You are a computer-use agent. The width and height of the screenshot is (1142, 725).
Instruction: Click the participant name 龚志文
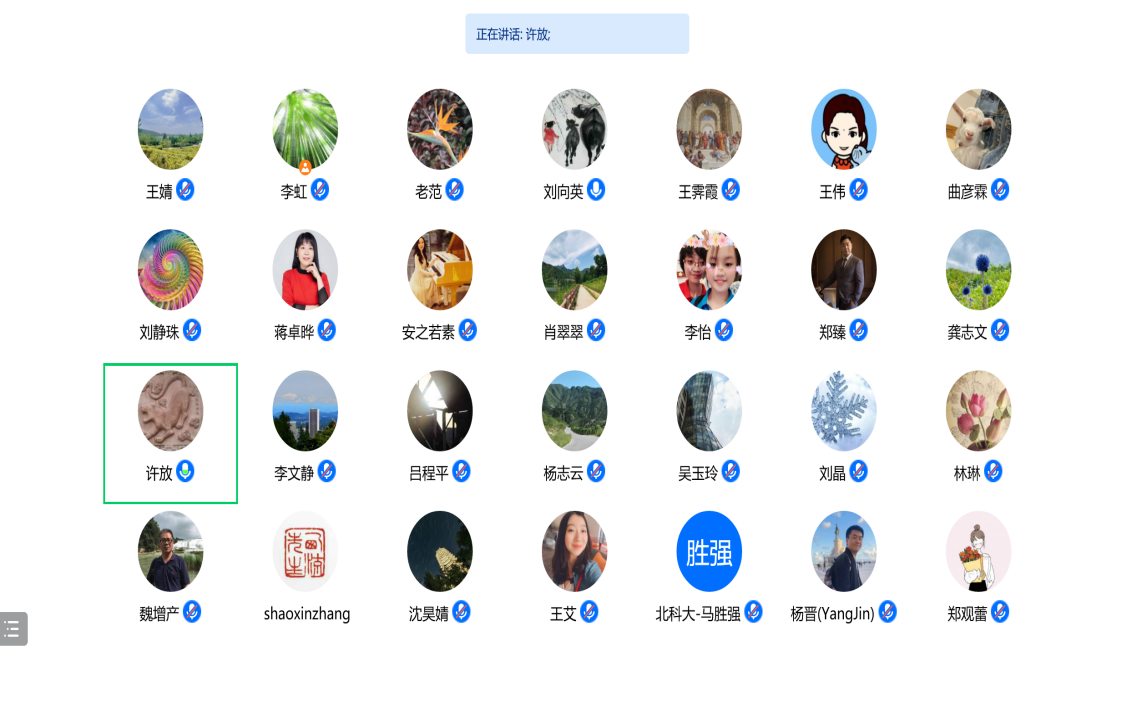point(966,332)
